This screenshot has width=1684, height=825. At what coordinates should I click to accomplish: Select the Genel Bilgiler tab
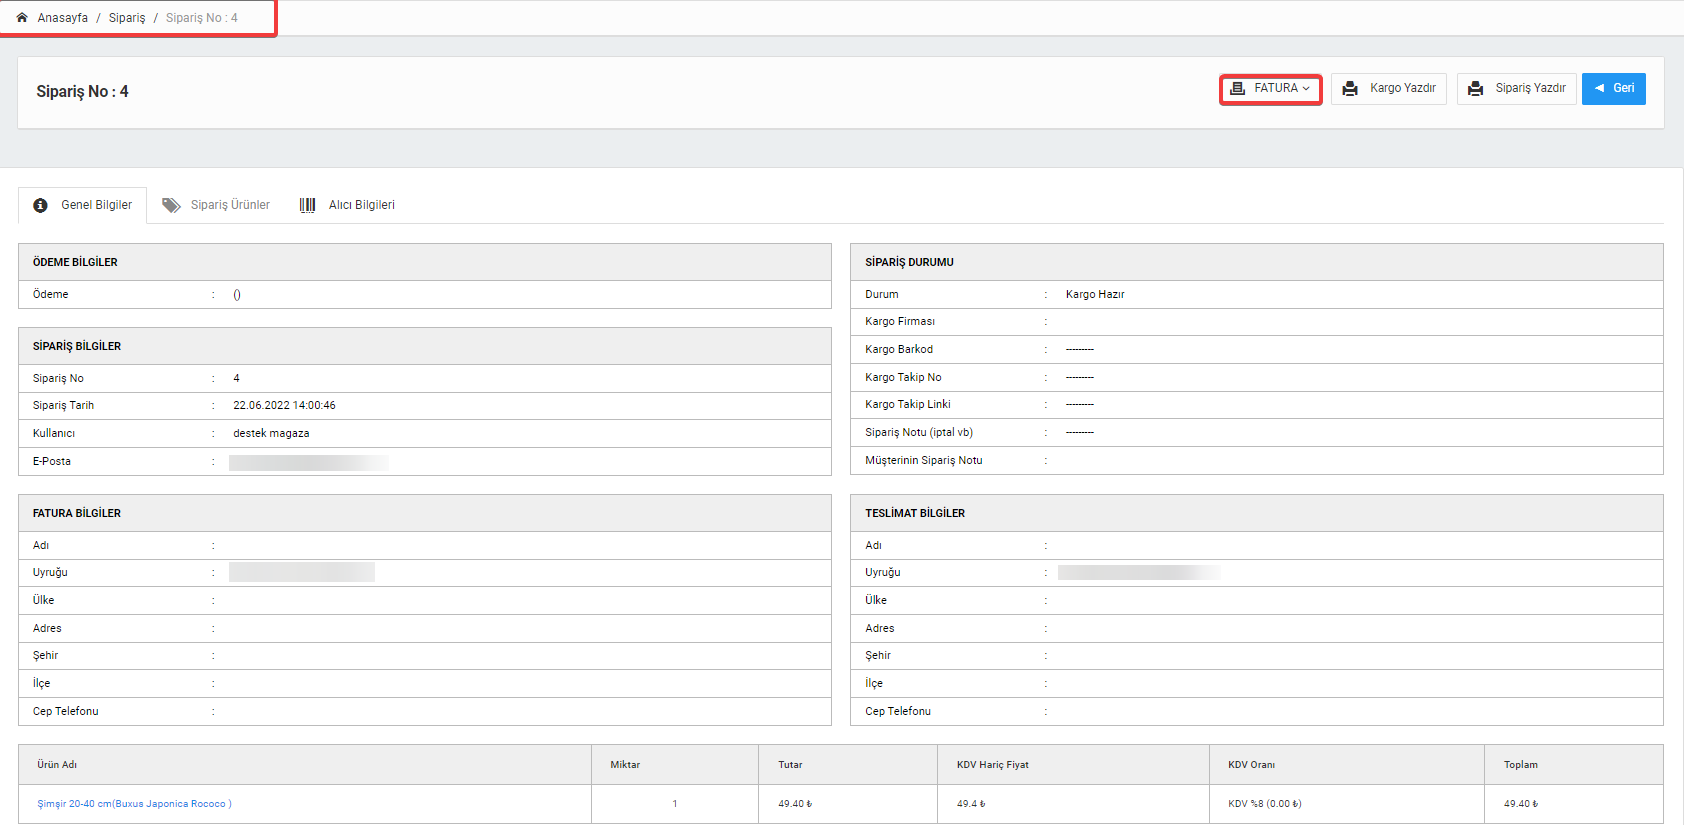83,205
